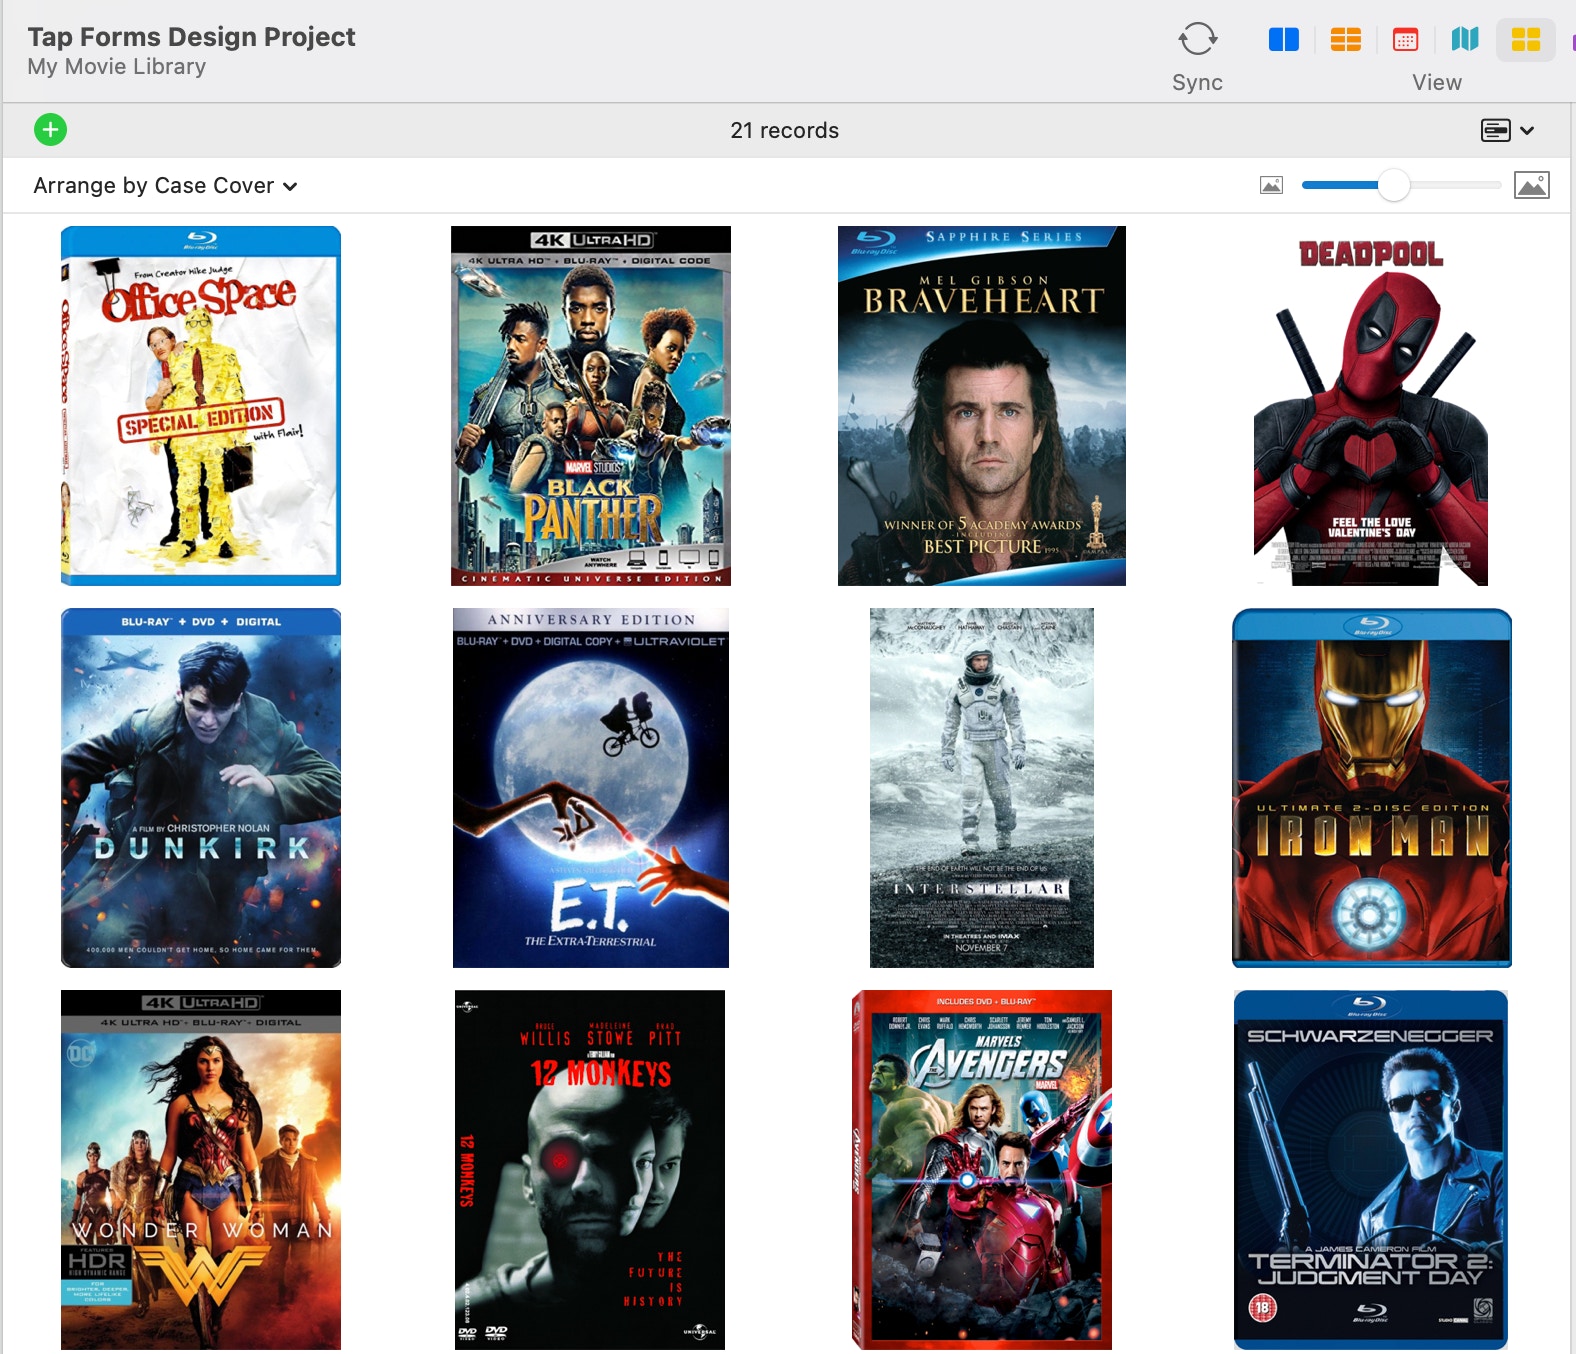Select the yellow photo grid view
Viewport: 1576px width, 1354px height.
1525,39
